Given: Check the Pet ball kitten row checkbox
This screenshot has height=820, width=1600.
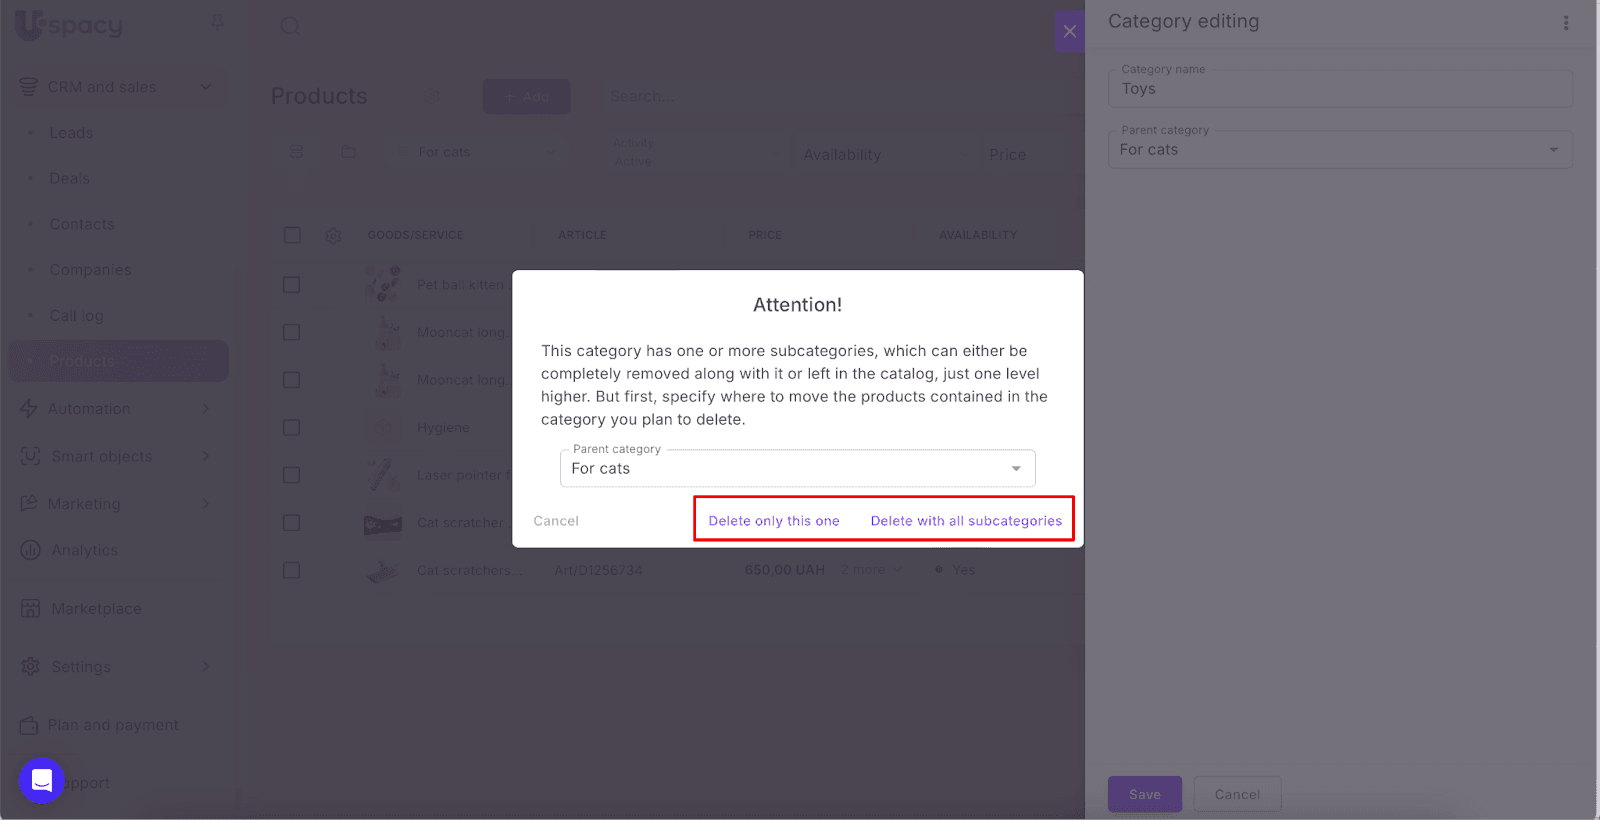Looking at the screenshot, I should [x=292, y=285].
